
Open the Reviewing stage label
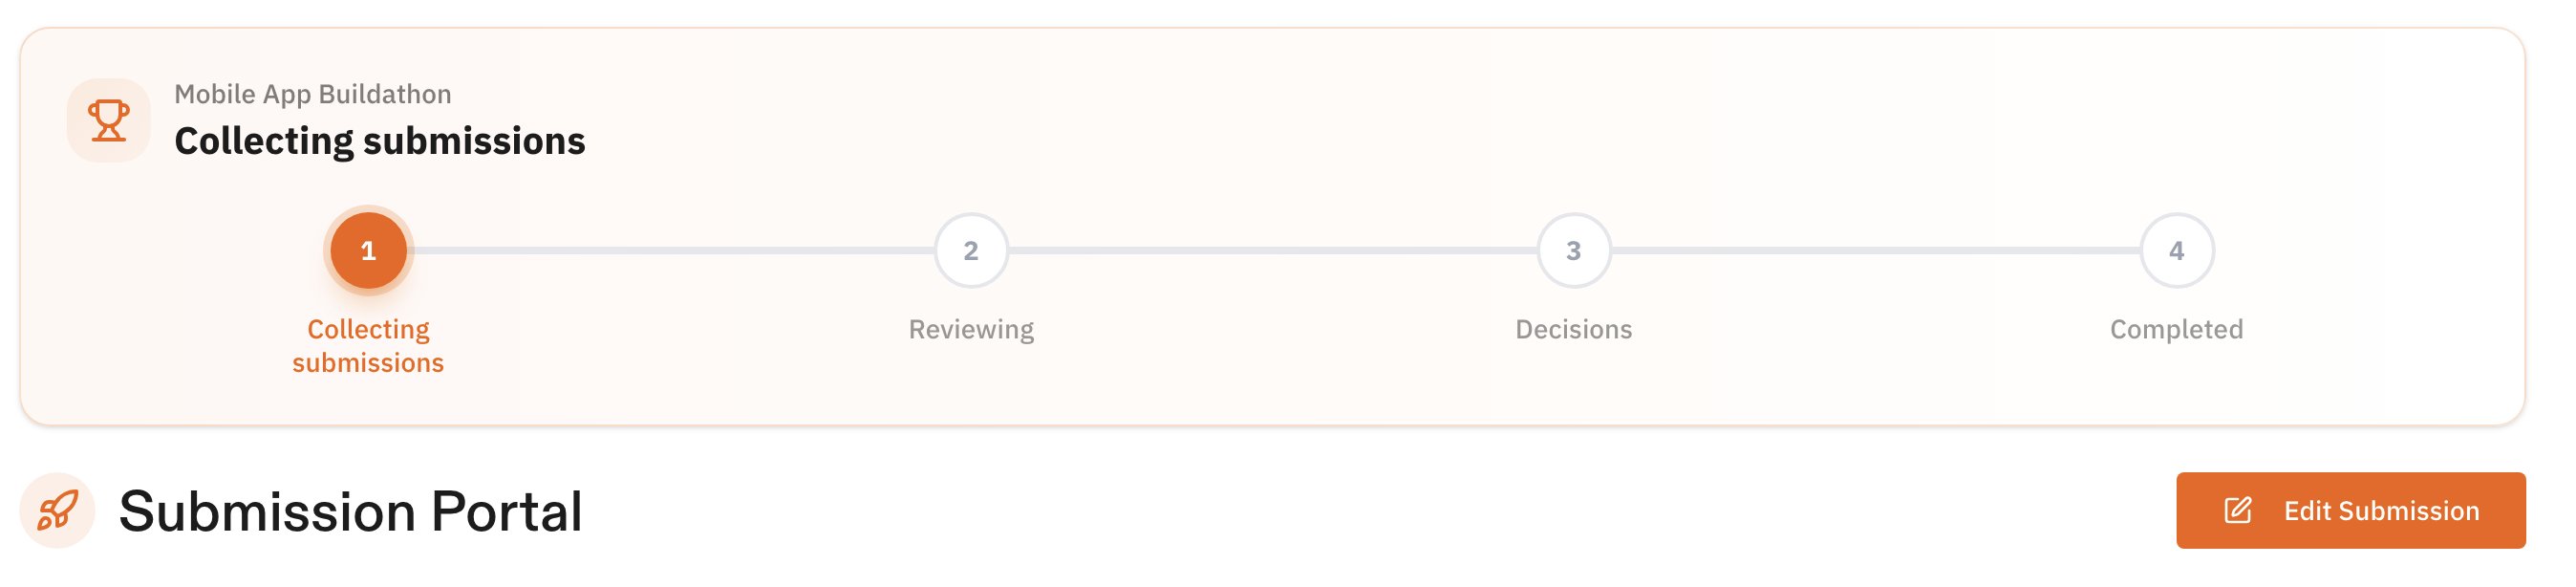click(x=971, y=329)
